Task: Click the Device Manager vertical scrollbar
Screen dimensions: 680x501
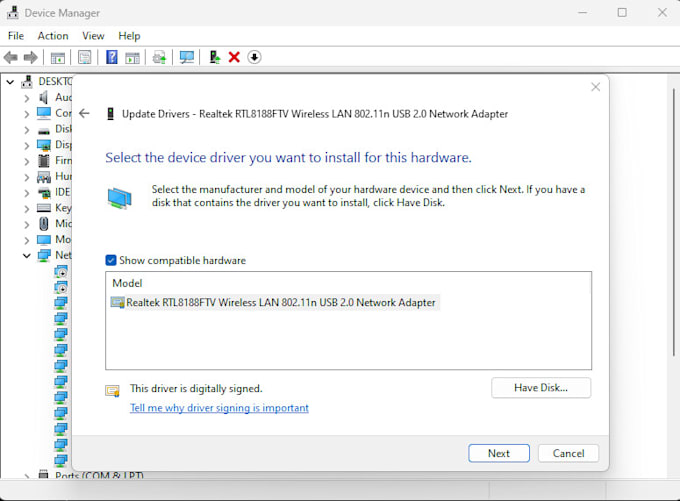Action: (x=673, y=221)
